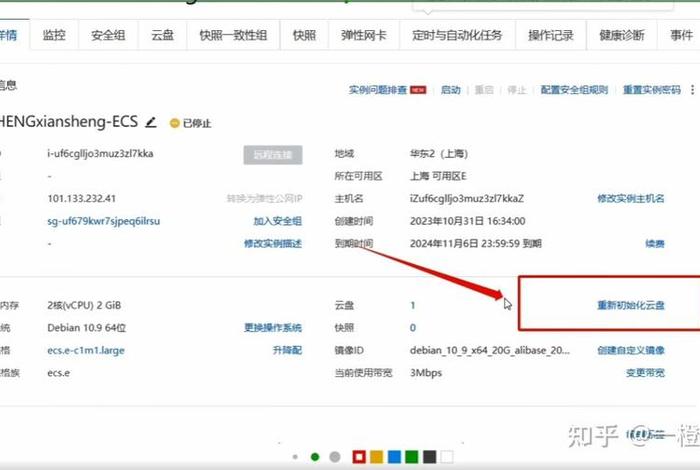
Task: View the 健康诊断 tab
Action: [622, 35]
